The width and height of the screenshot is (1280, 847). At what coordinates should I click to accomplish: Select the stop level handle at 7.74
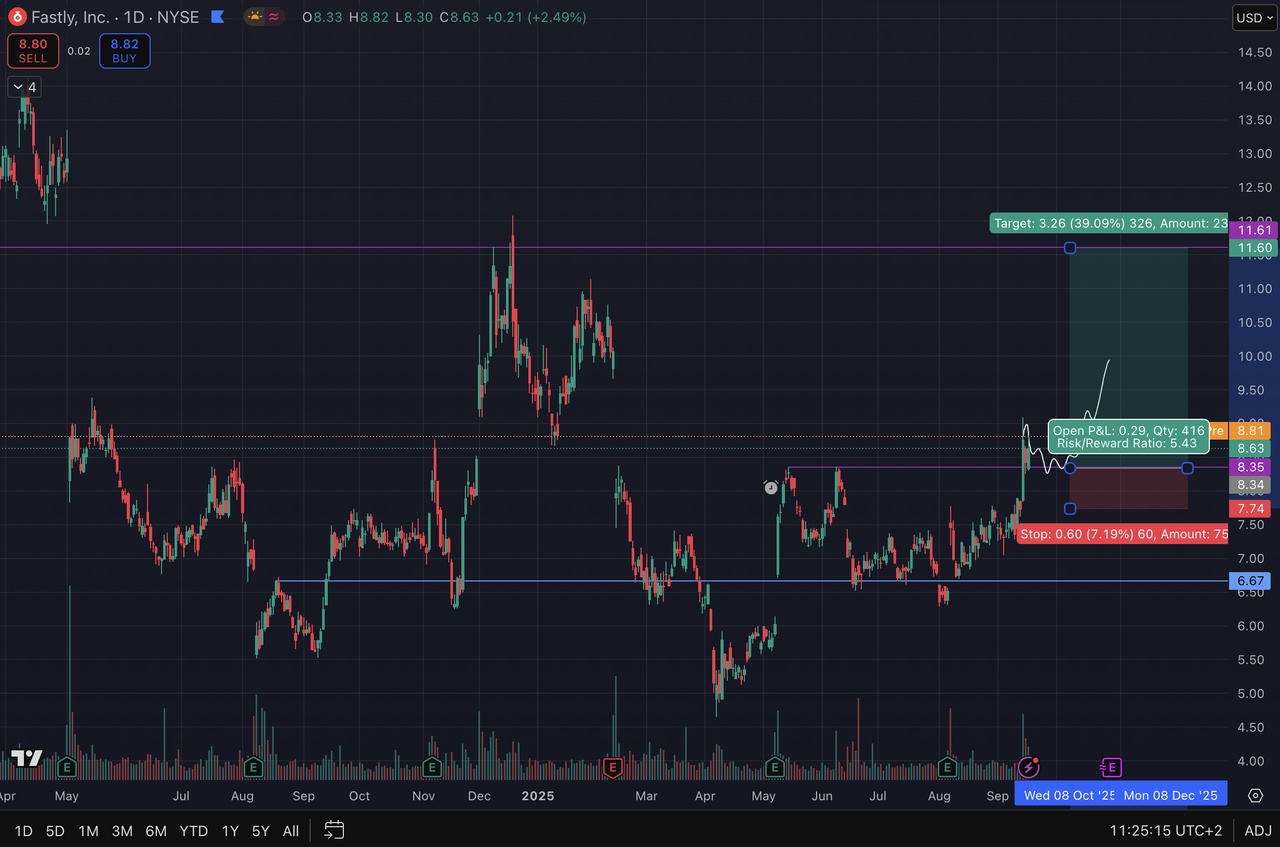(x=1070, y=509)
